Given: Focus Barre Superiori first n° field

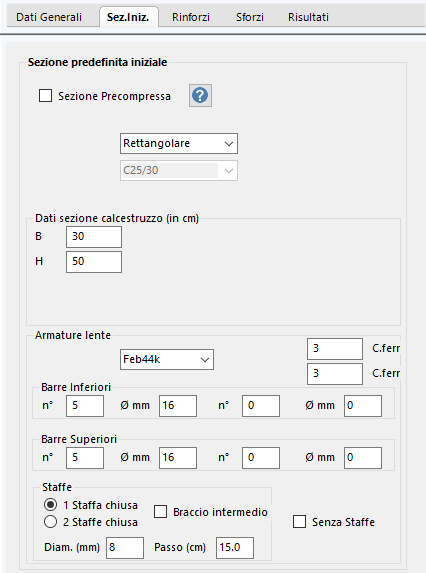Looking at the screenshot, I should coord(85,458).
